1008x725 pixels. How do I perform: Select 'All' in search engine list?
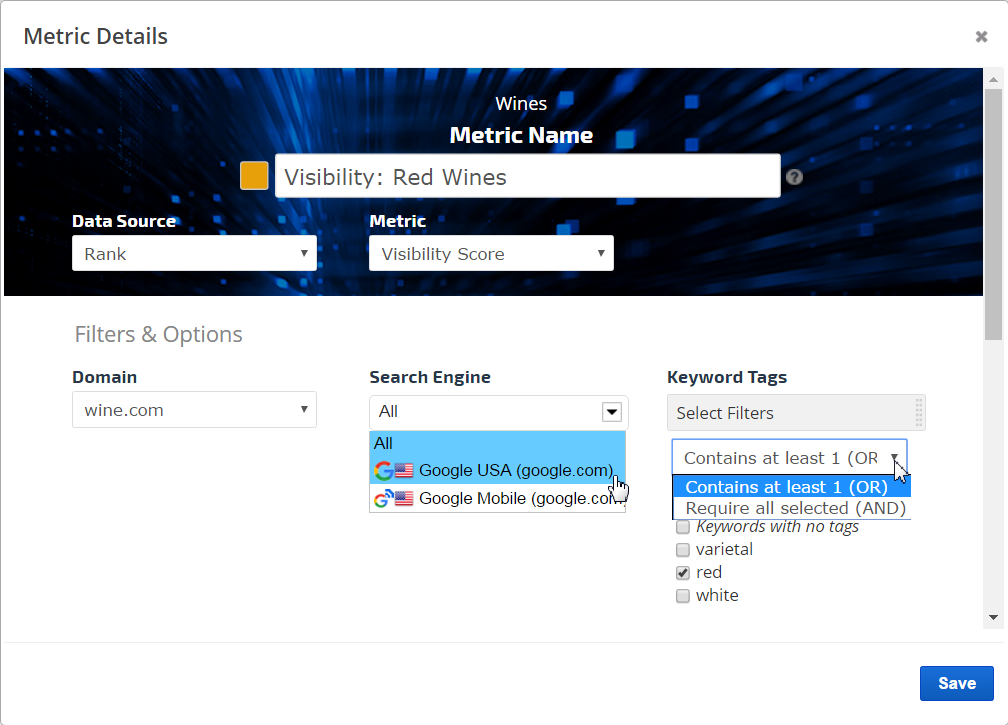(x=384, y=443)
